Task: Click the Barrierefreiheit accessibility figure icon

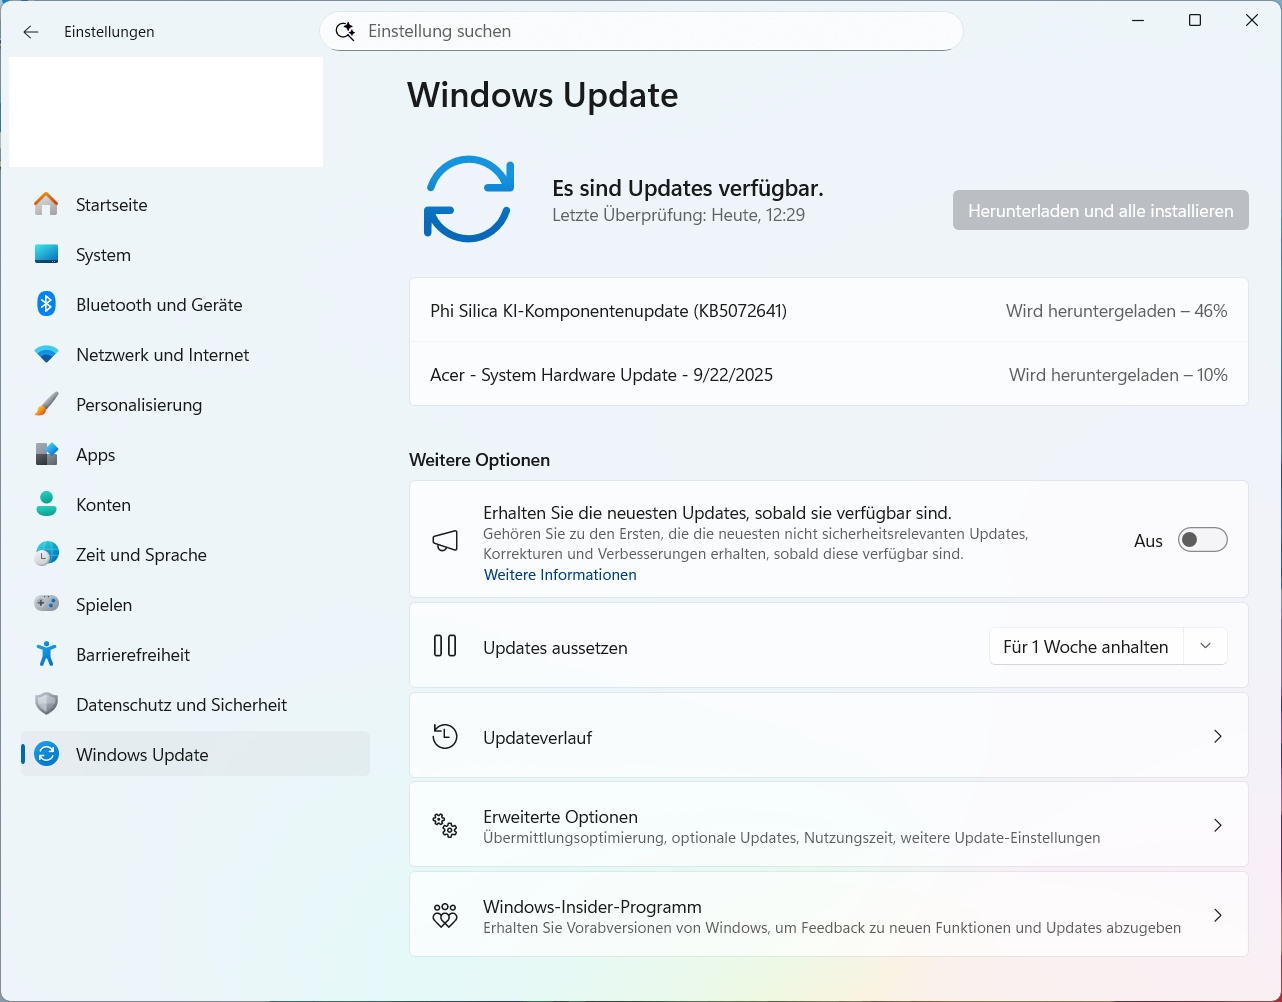Action: pyautogui.click(x=46, y=654)
